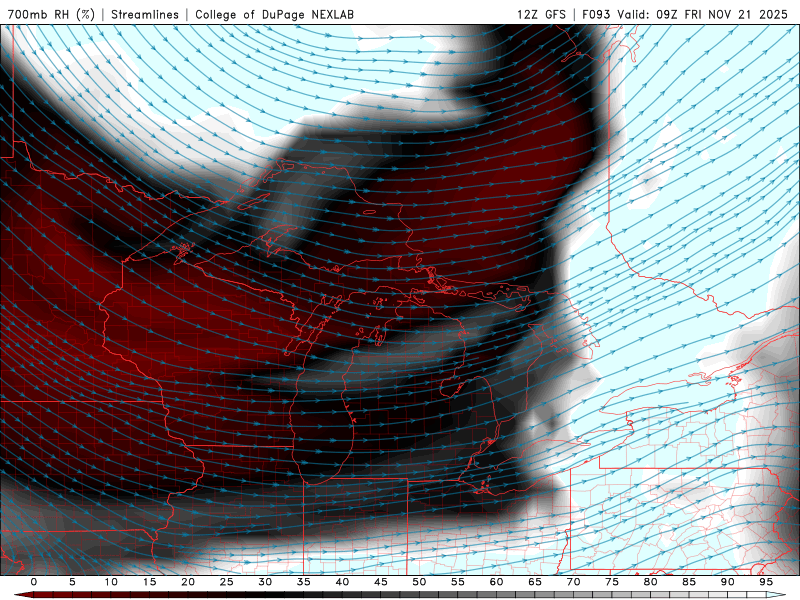800x600 pixels.
Task: Click the colorbar label "20"
Action: [188, 582]
